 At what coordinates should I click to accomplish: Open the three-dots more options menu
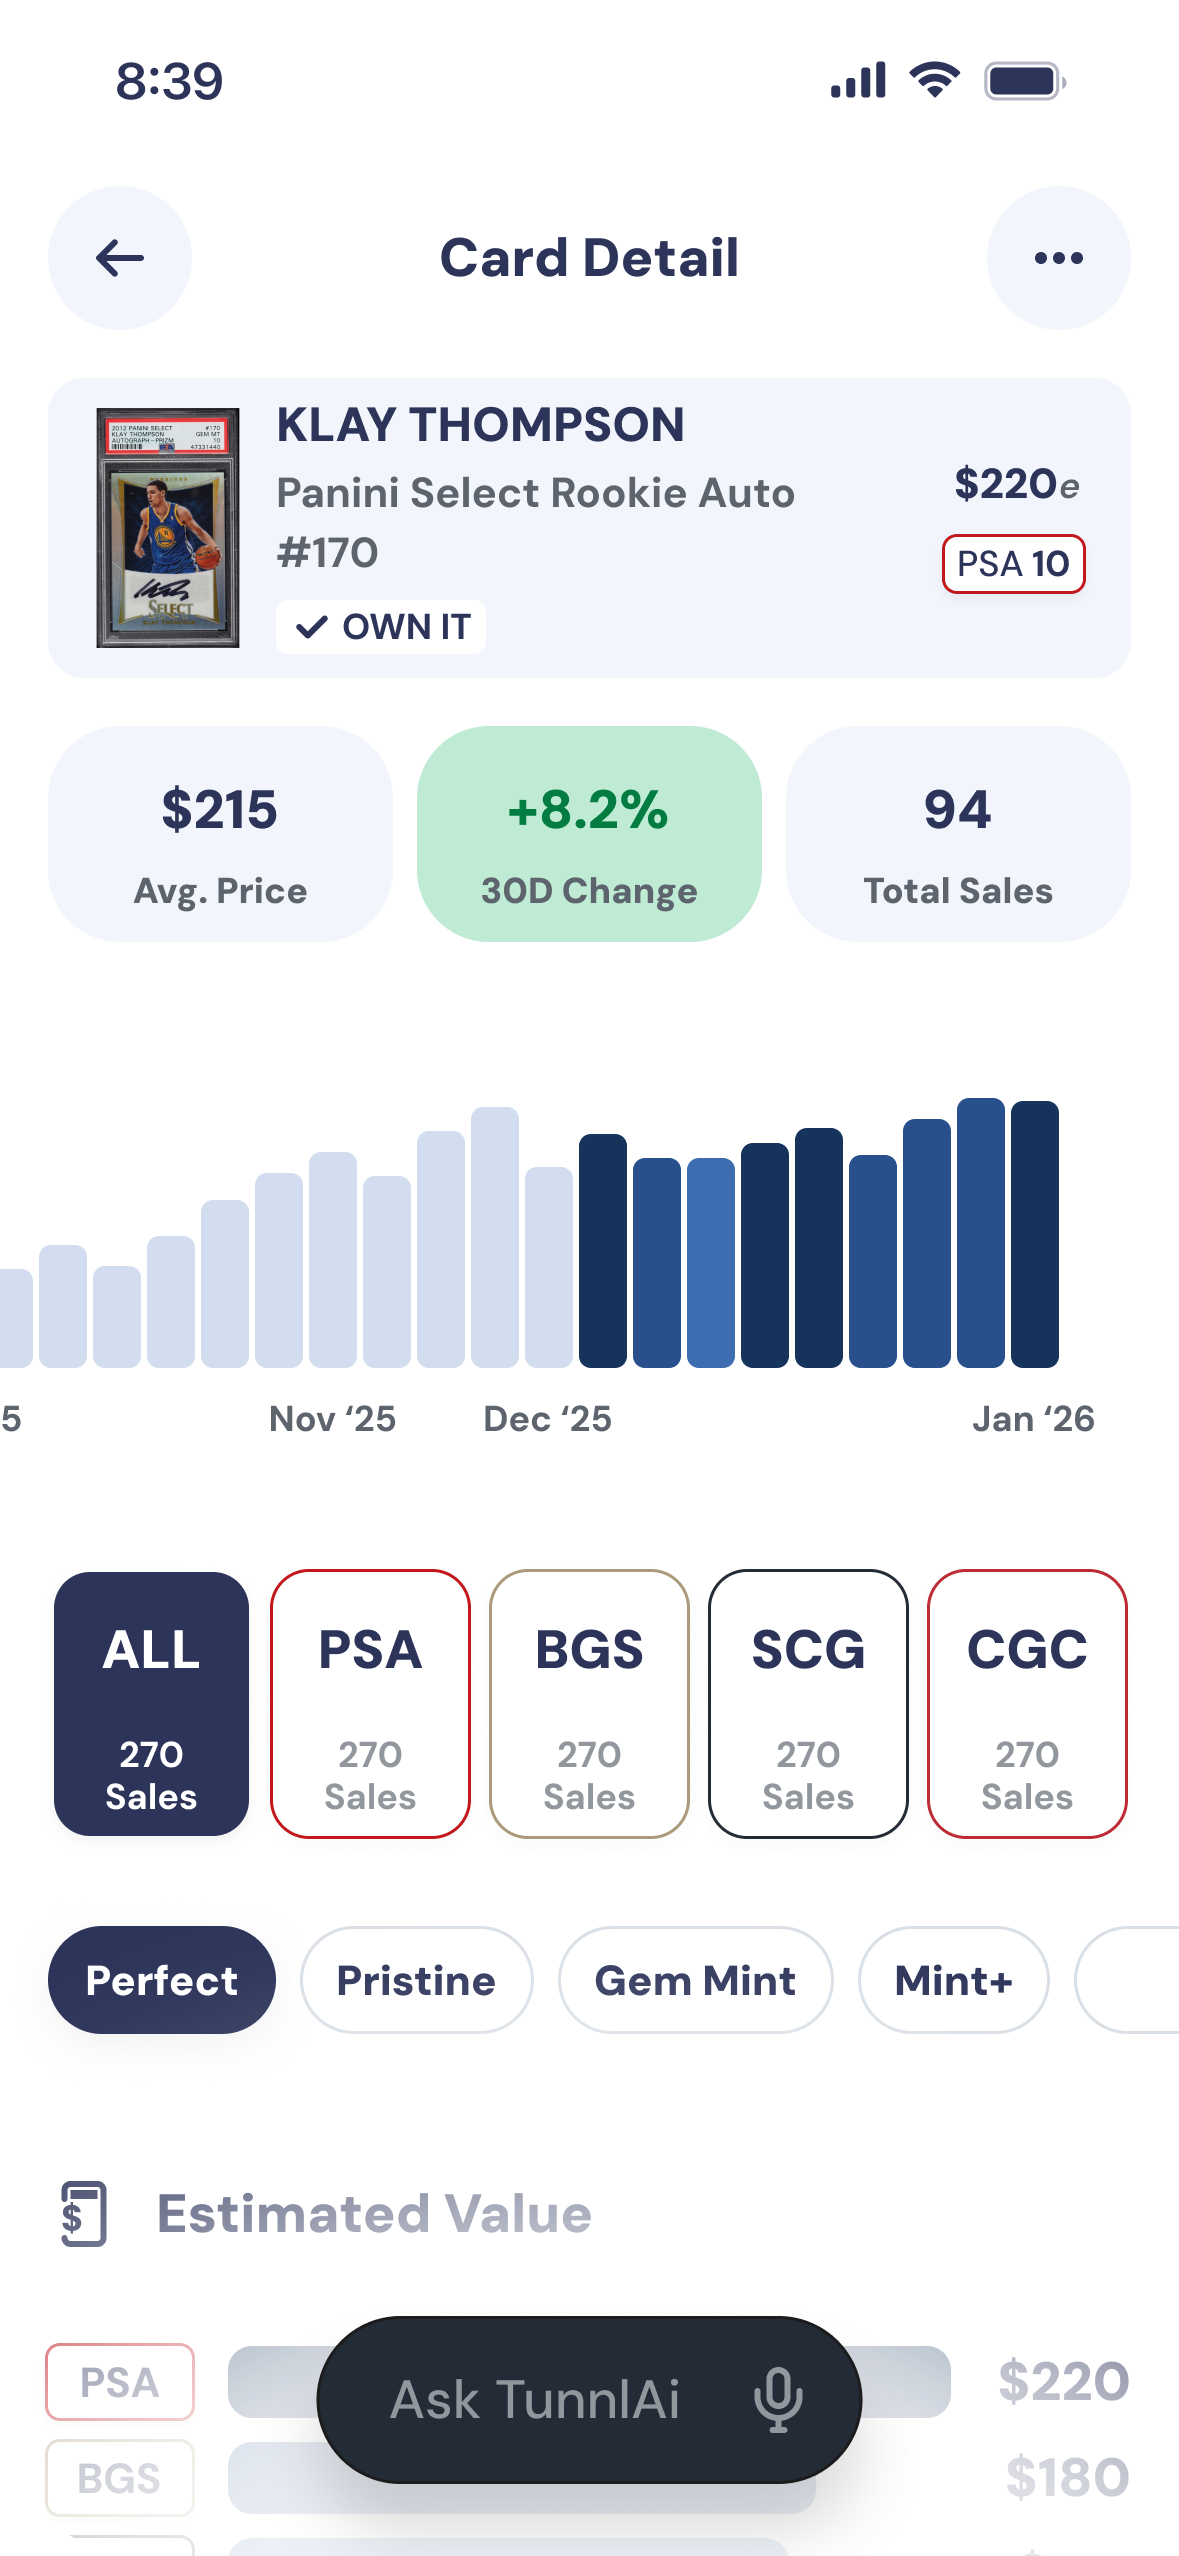(x=1058, y=258)
